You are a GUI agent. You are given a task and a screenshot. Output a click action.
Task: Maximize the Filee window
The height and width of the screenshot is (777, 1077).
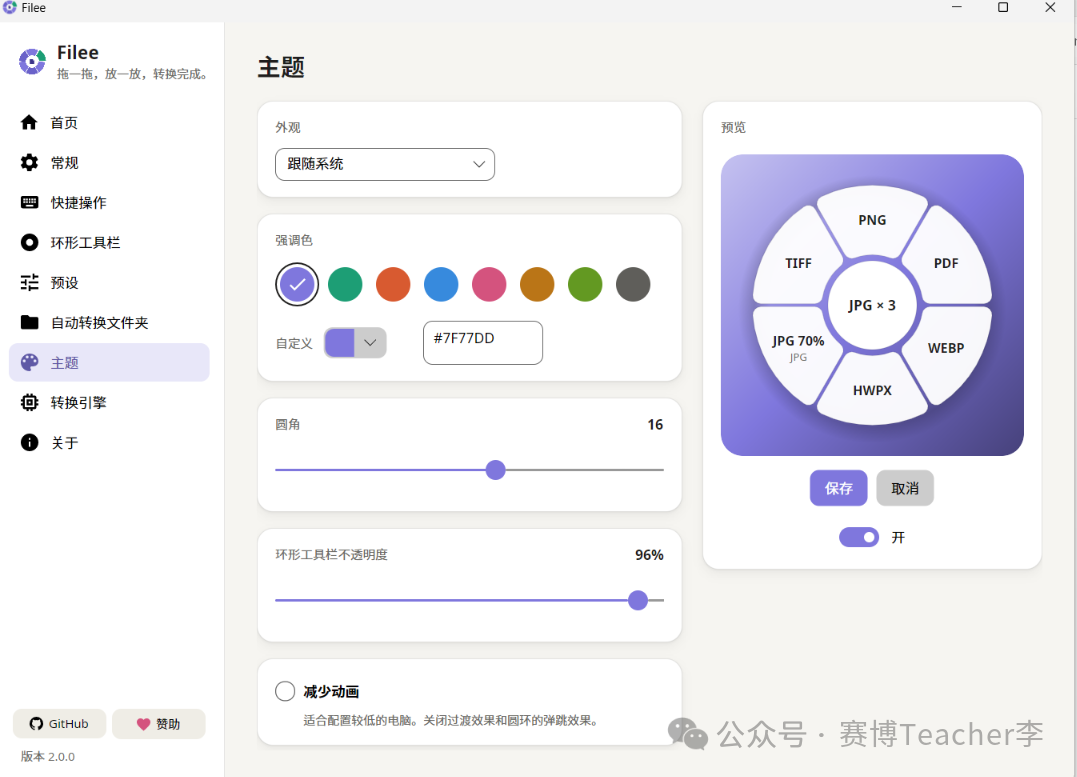tap(1003, 8)
